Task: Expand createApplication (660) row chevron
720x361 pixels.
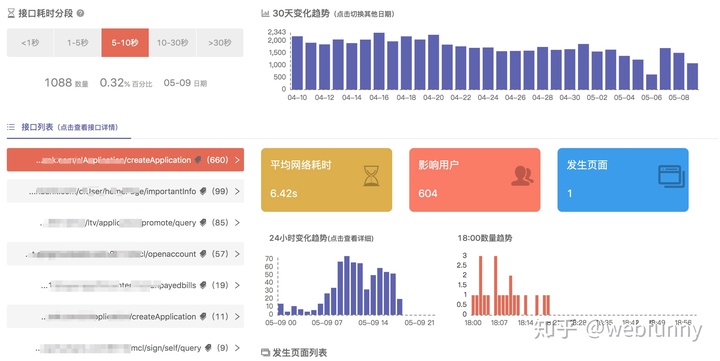Action: click(x=237, y=160)
